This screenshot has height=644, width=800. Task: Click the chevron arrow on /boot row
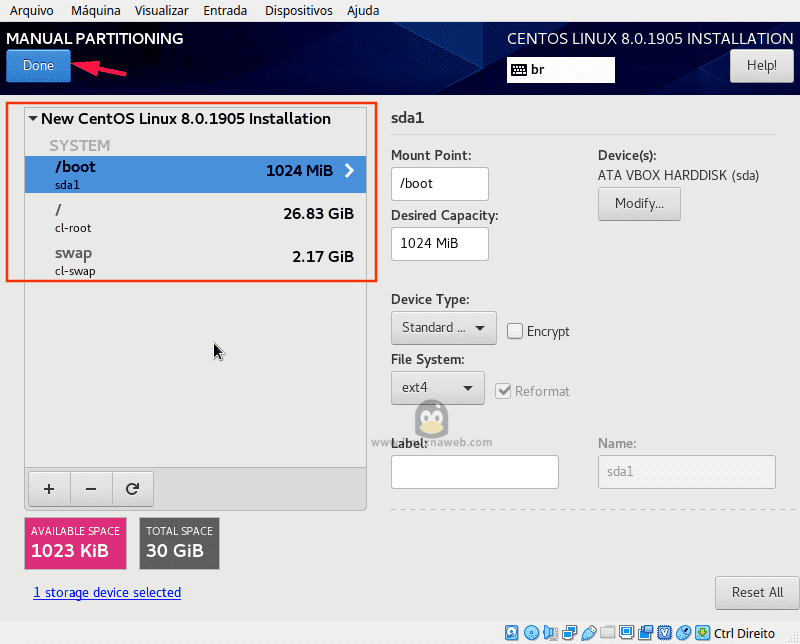349,170
